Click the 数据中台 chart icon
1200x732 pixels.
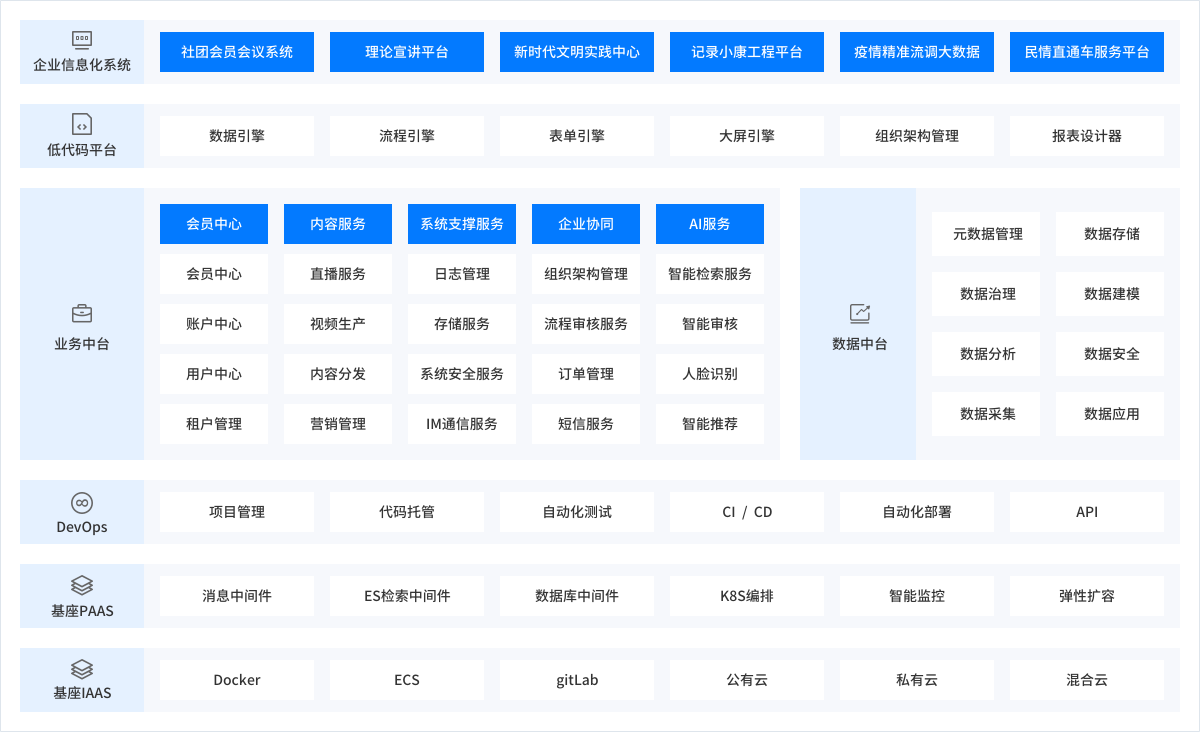[859, 314]
